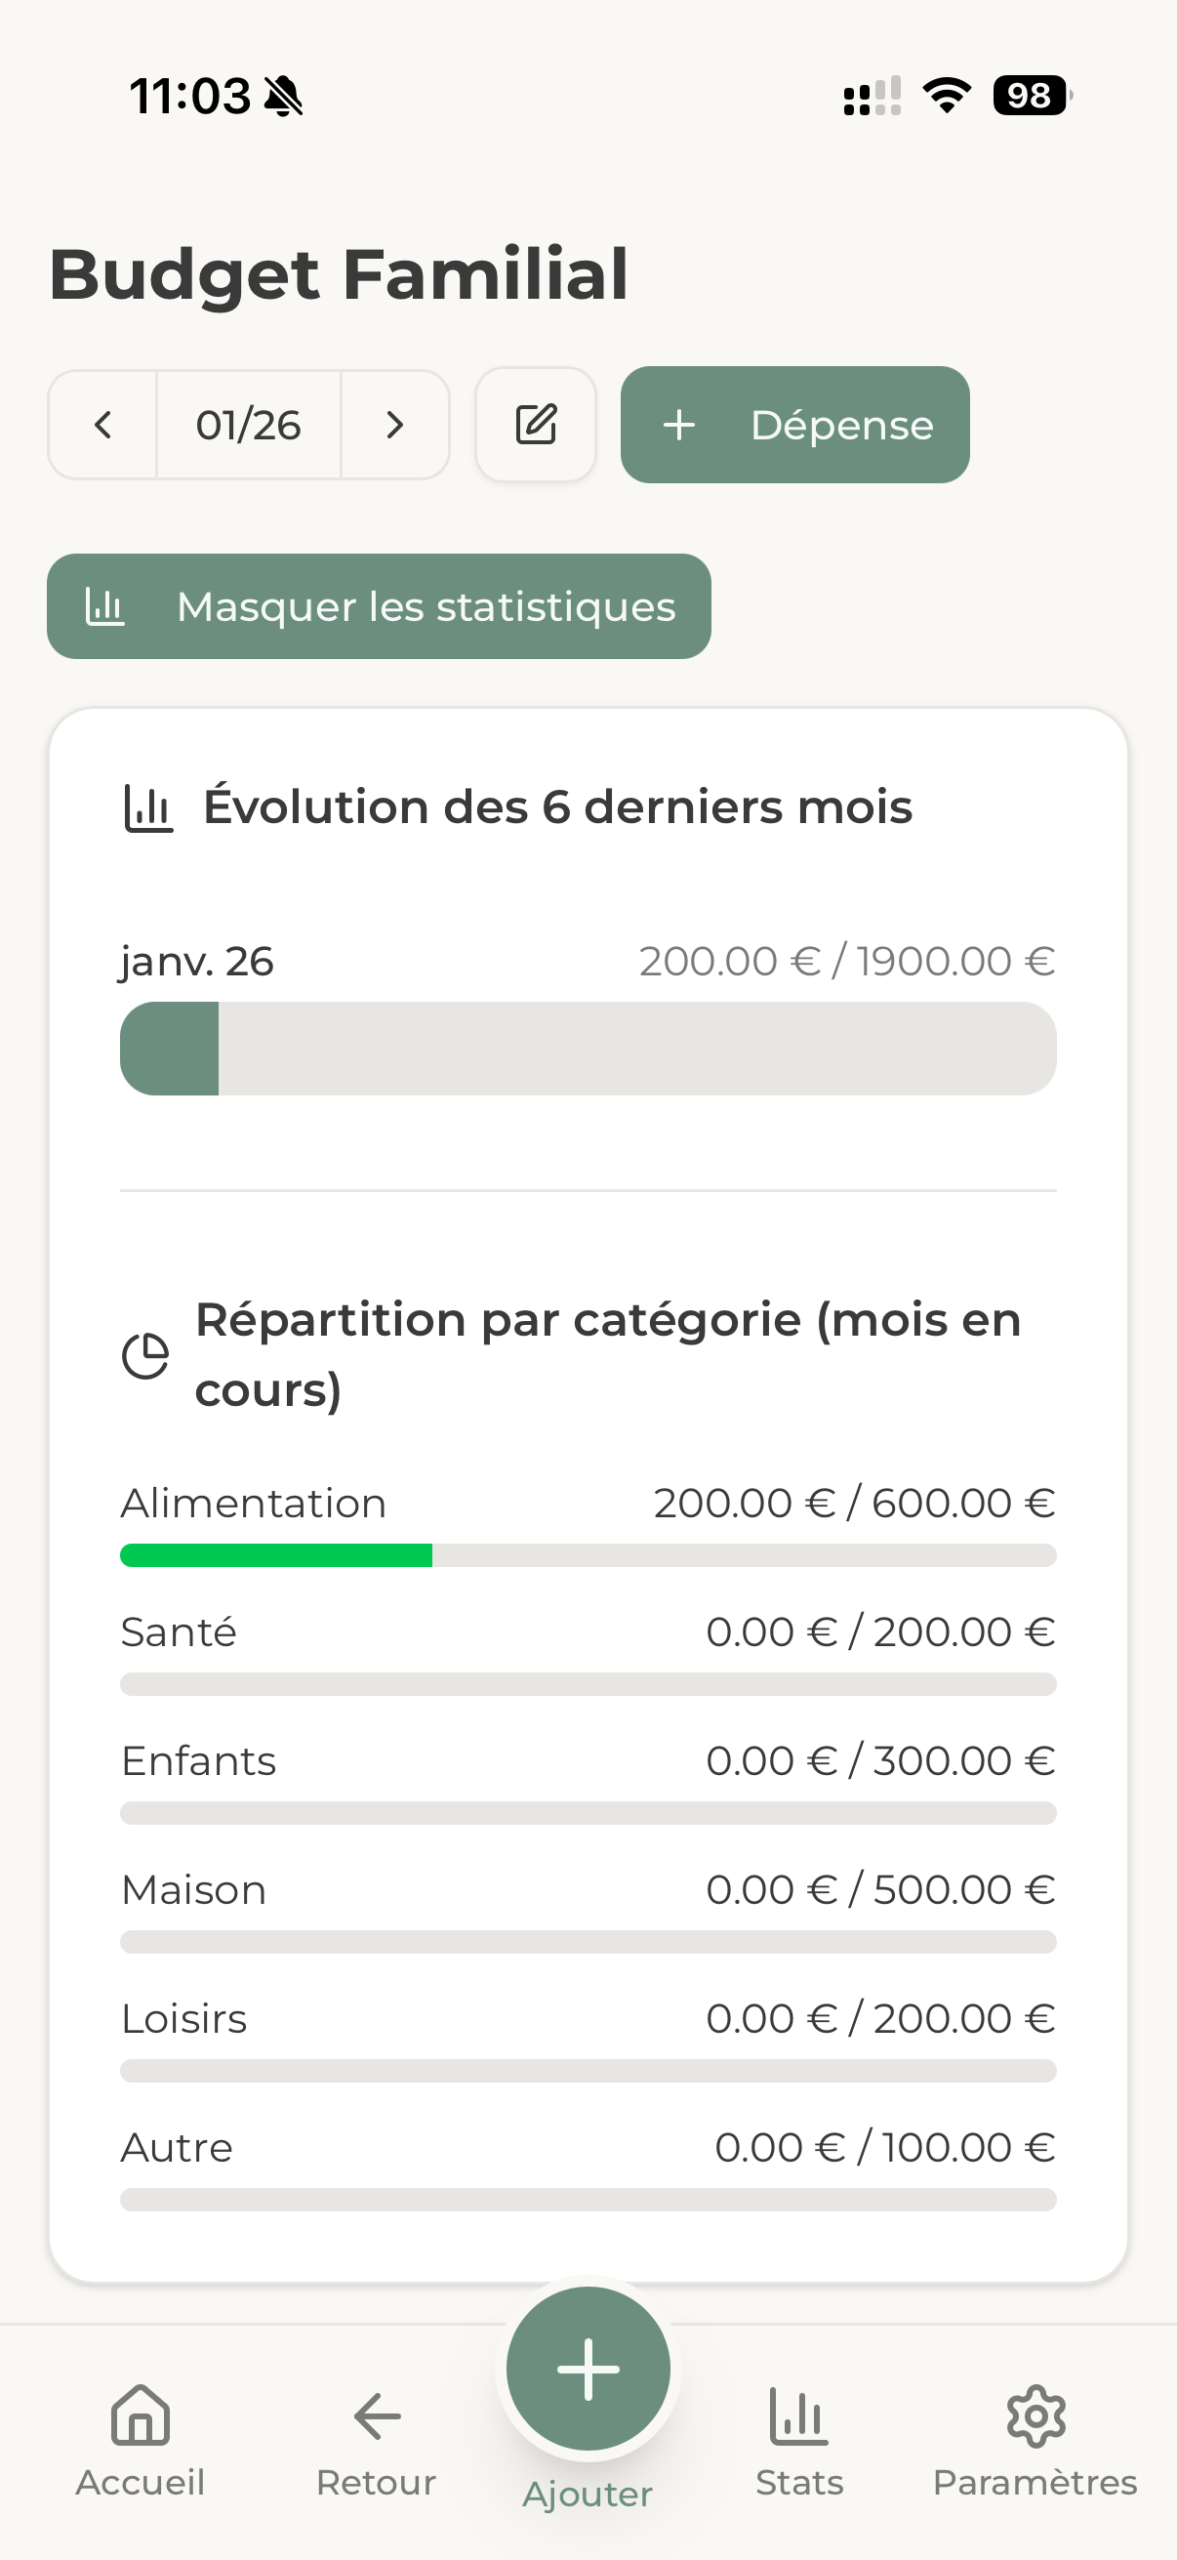The width and height of the screenshot is (1177, 2560).
Task: Tap the edit budget pencil icon
Action: (x=536, y=425)
